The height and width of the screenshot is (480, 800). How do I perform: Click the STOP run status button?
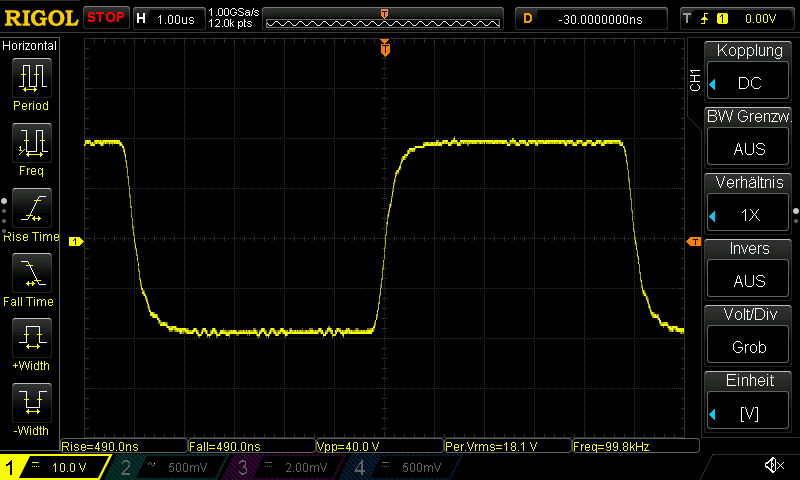pos(106,18)
